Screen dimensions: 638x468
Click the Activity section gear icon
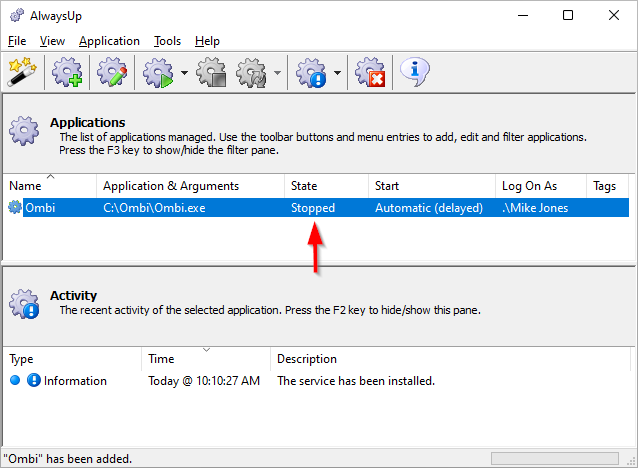(24, 304)
